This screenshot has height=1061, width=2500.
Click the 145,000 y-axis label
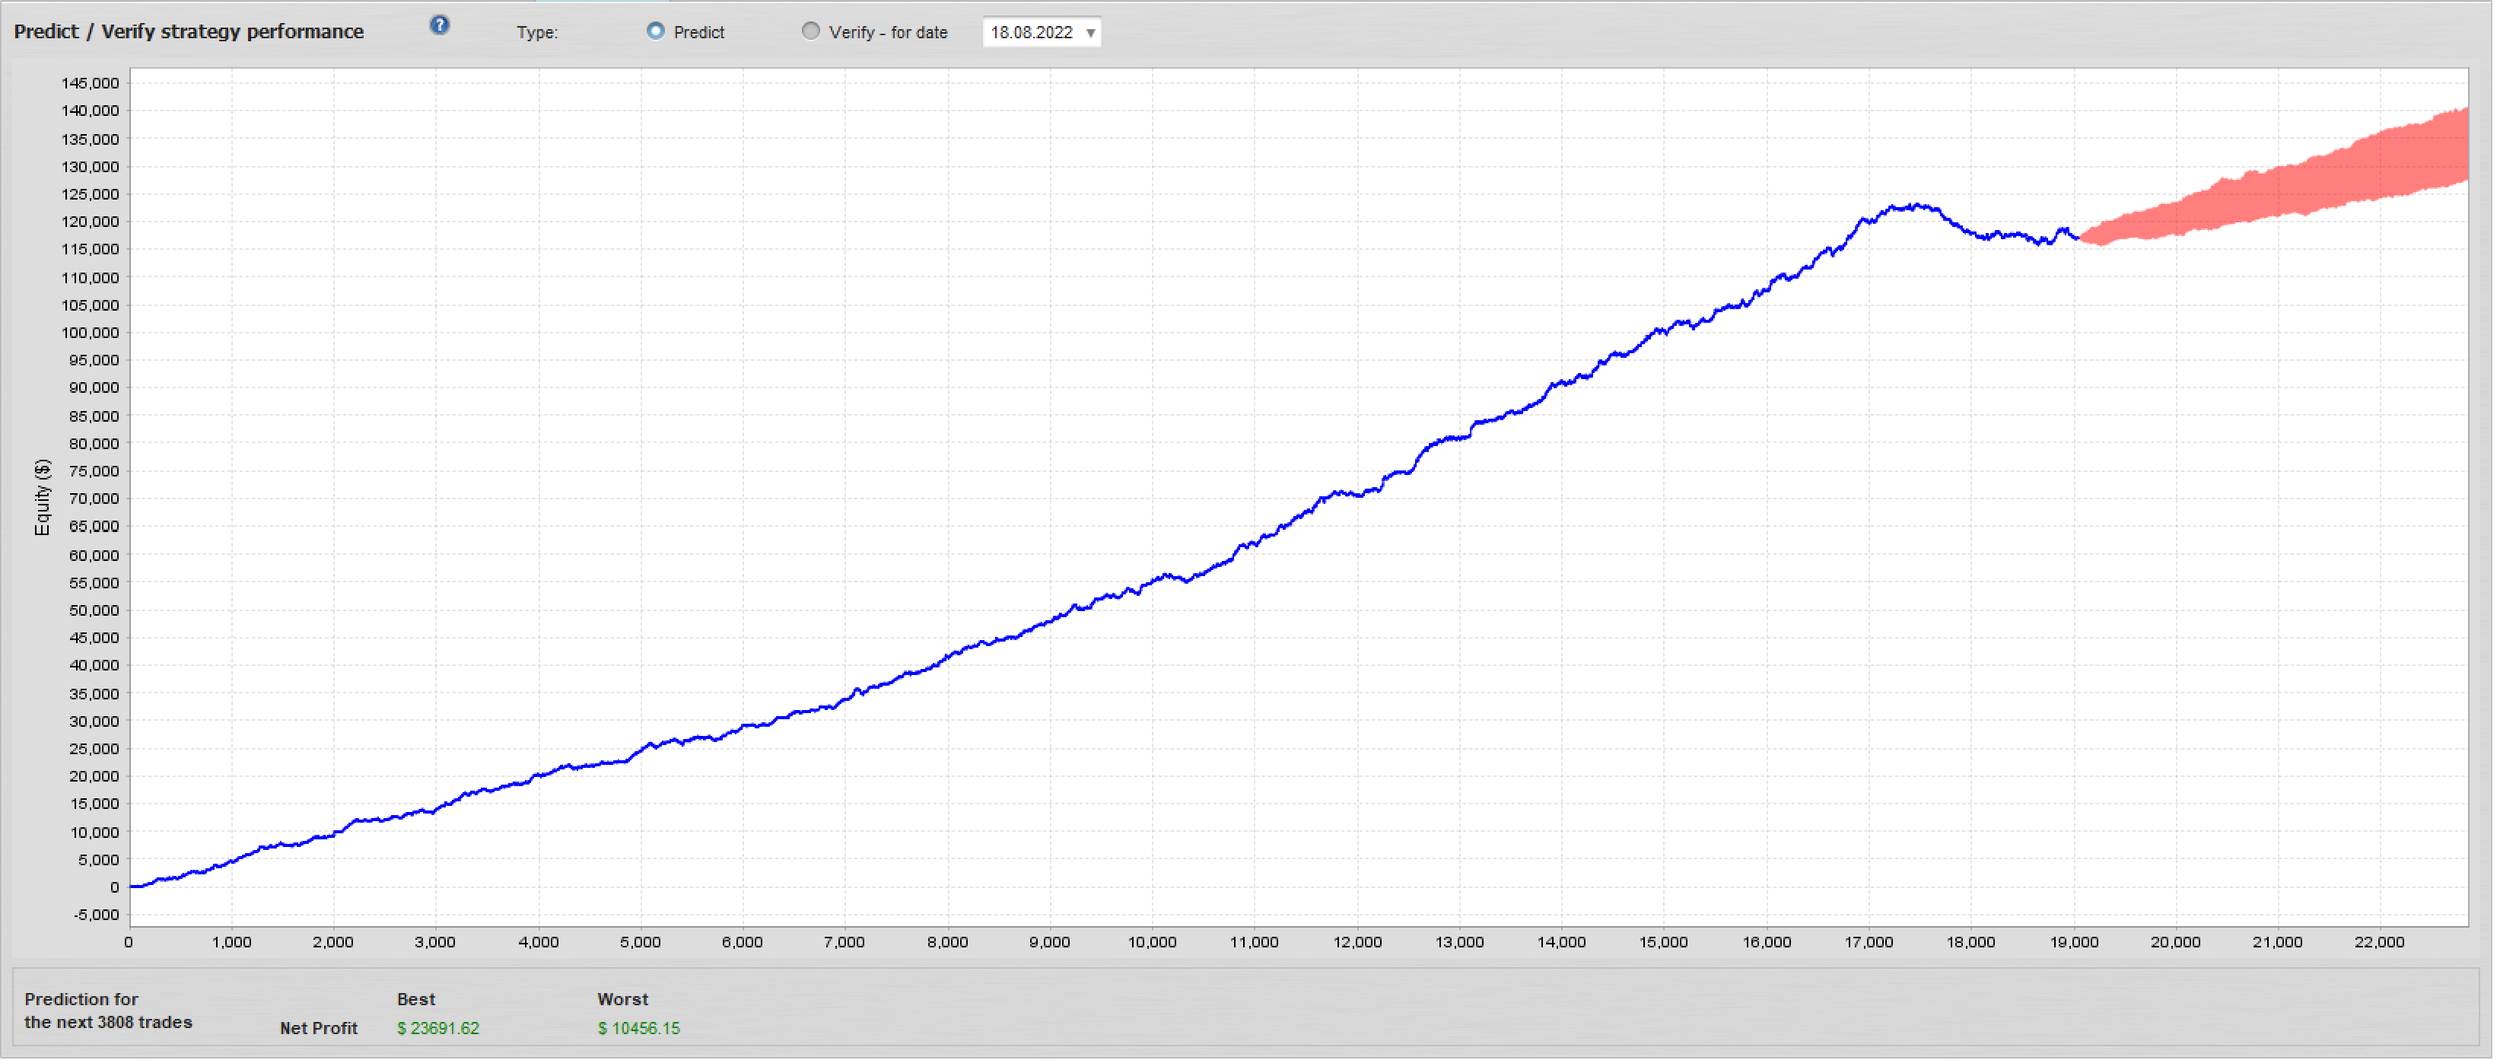(90, 83)
